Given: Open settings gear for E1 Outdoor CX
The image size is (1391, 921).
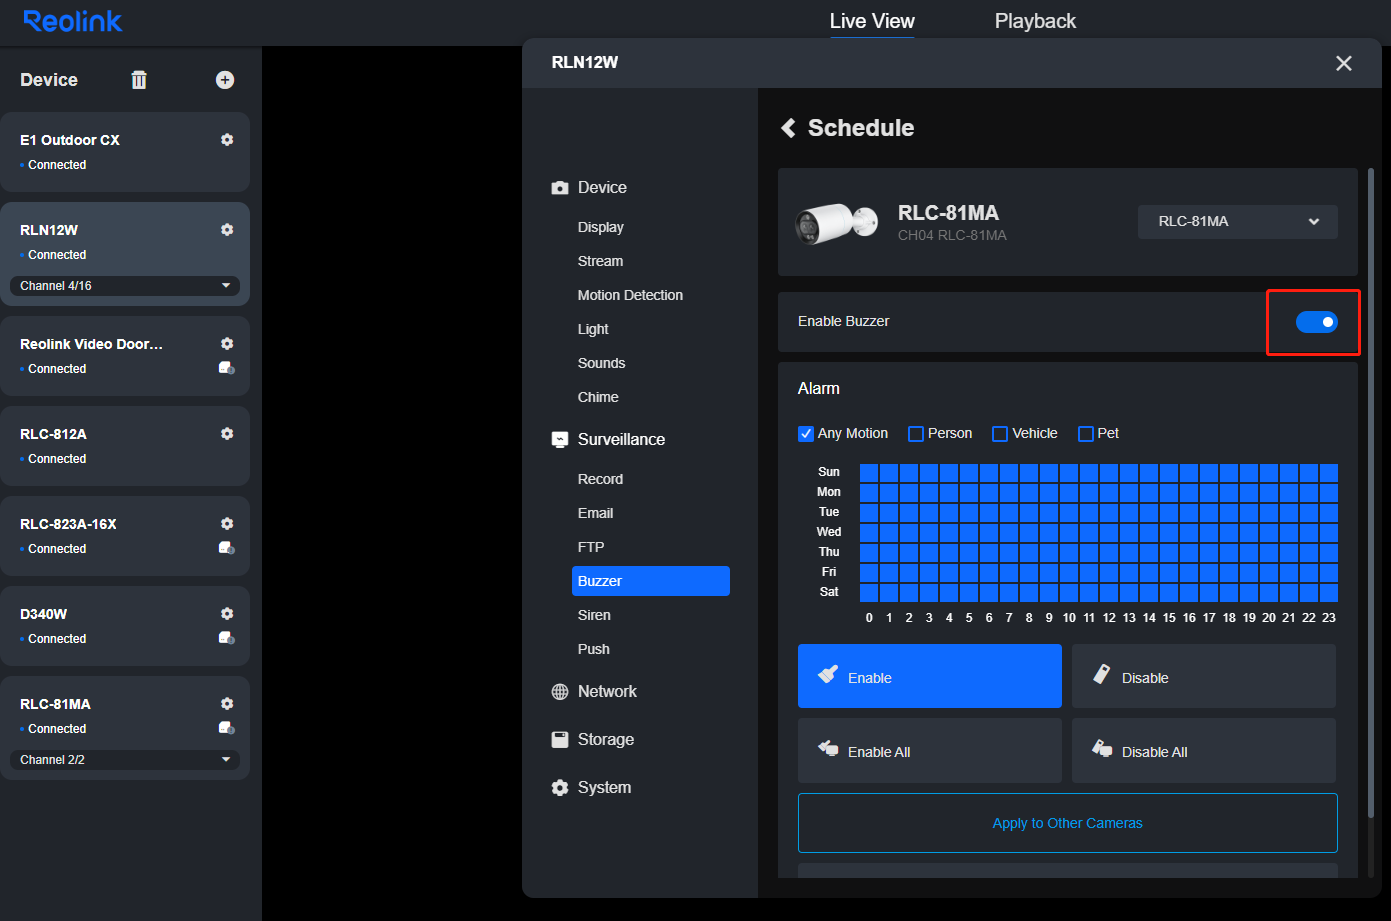Looking at the screenshot, I should [x=227, y=140].
